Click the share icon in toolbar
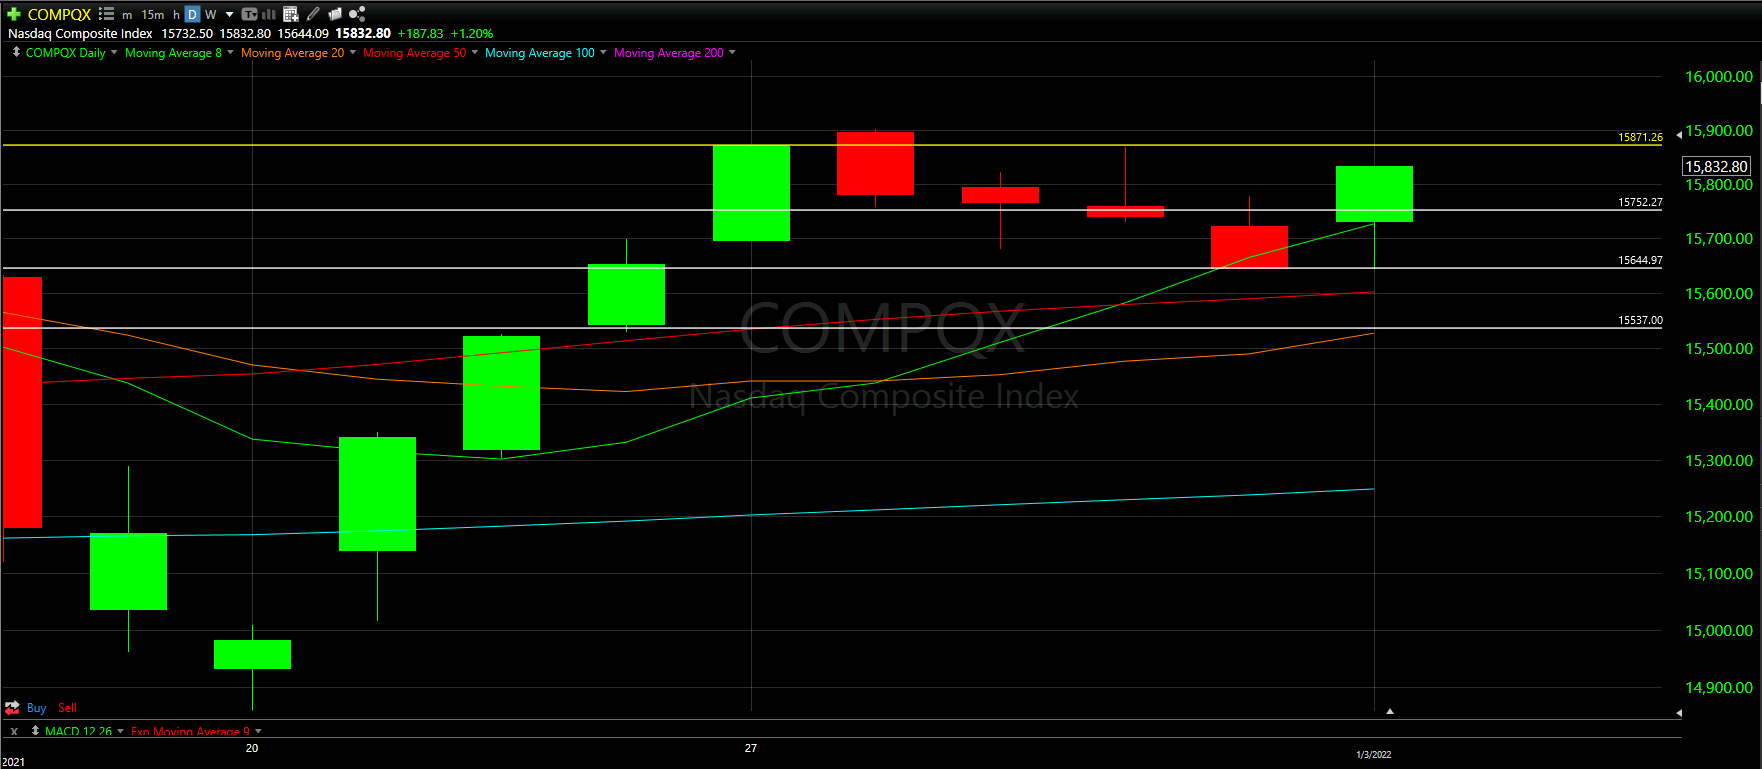 point(357,14)
